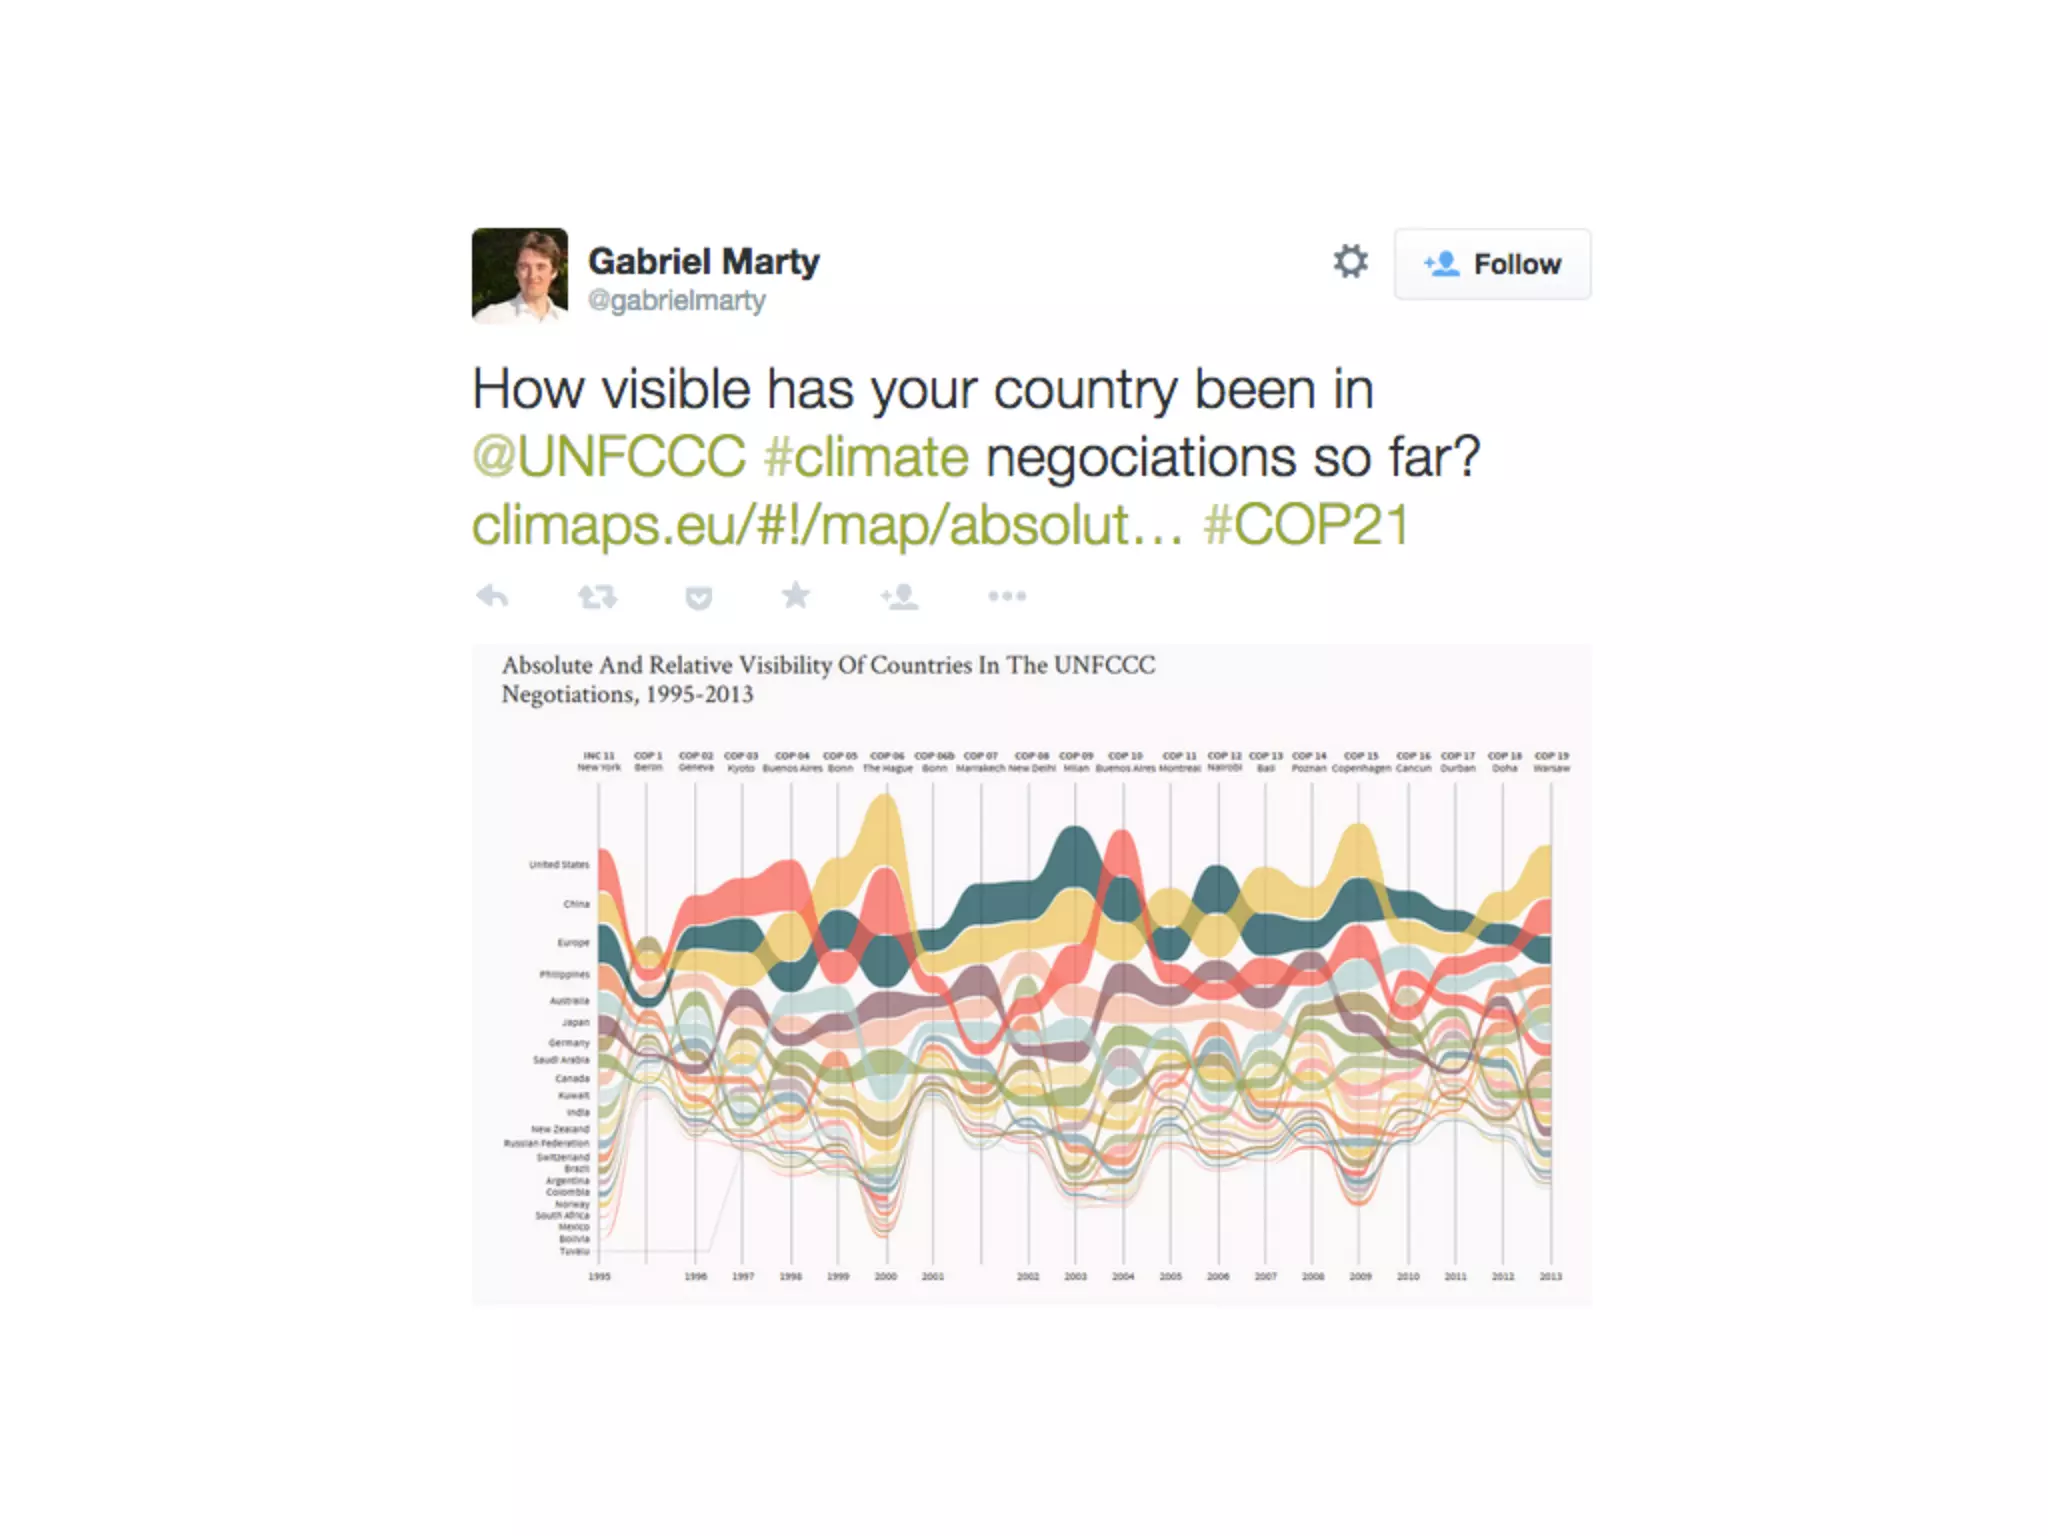Open the gear settings menu
Screen dimensions: 2048x1536
[x=1350, y=262]
